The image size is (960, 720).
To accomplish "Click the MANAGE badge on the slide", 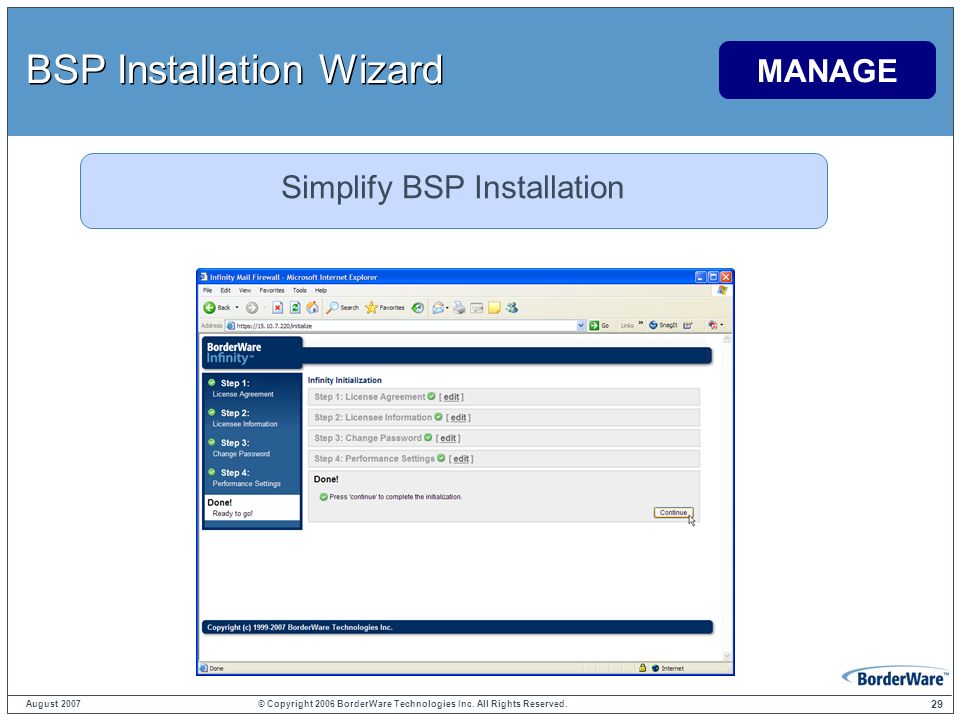I will tap(827, 70).
